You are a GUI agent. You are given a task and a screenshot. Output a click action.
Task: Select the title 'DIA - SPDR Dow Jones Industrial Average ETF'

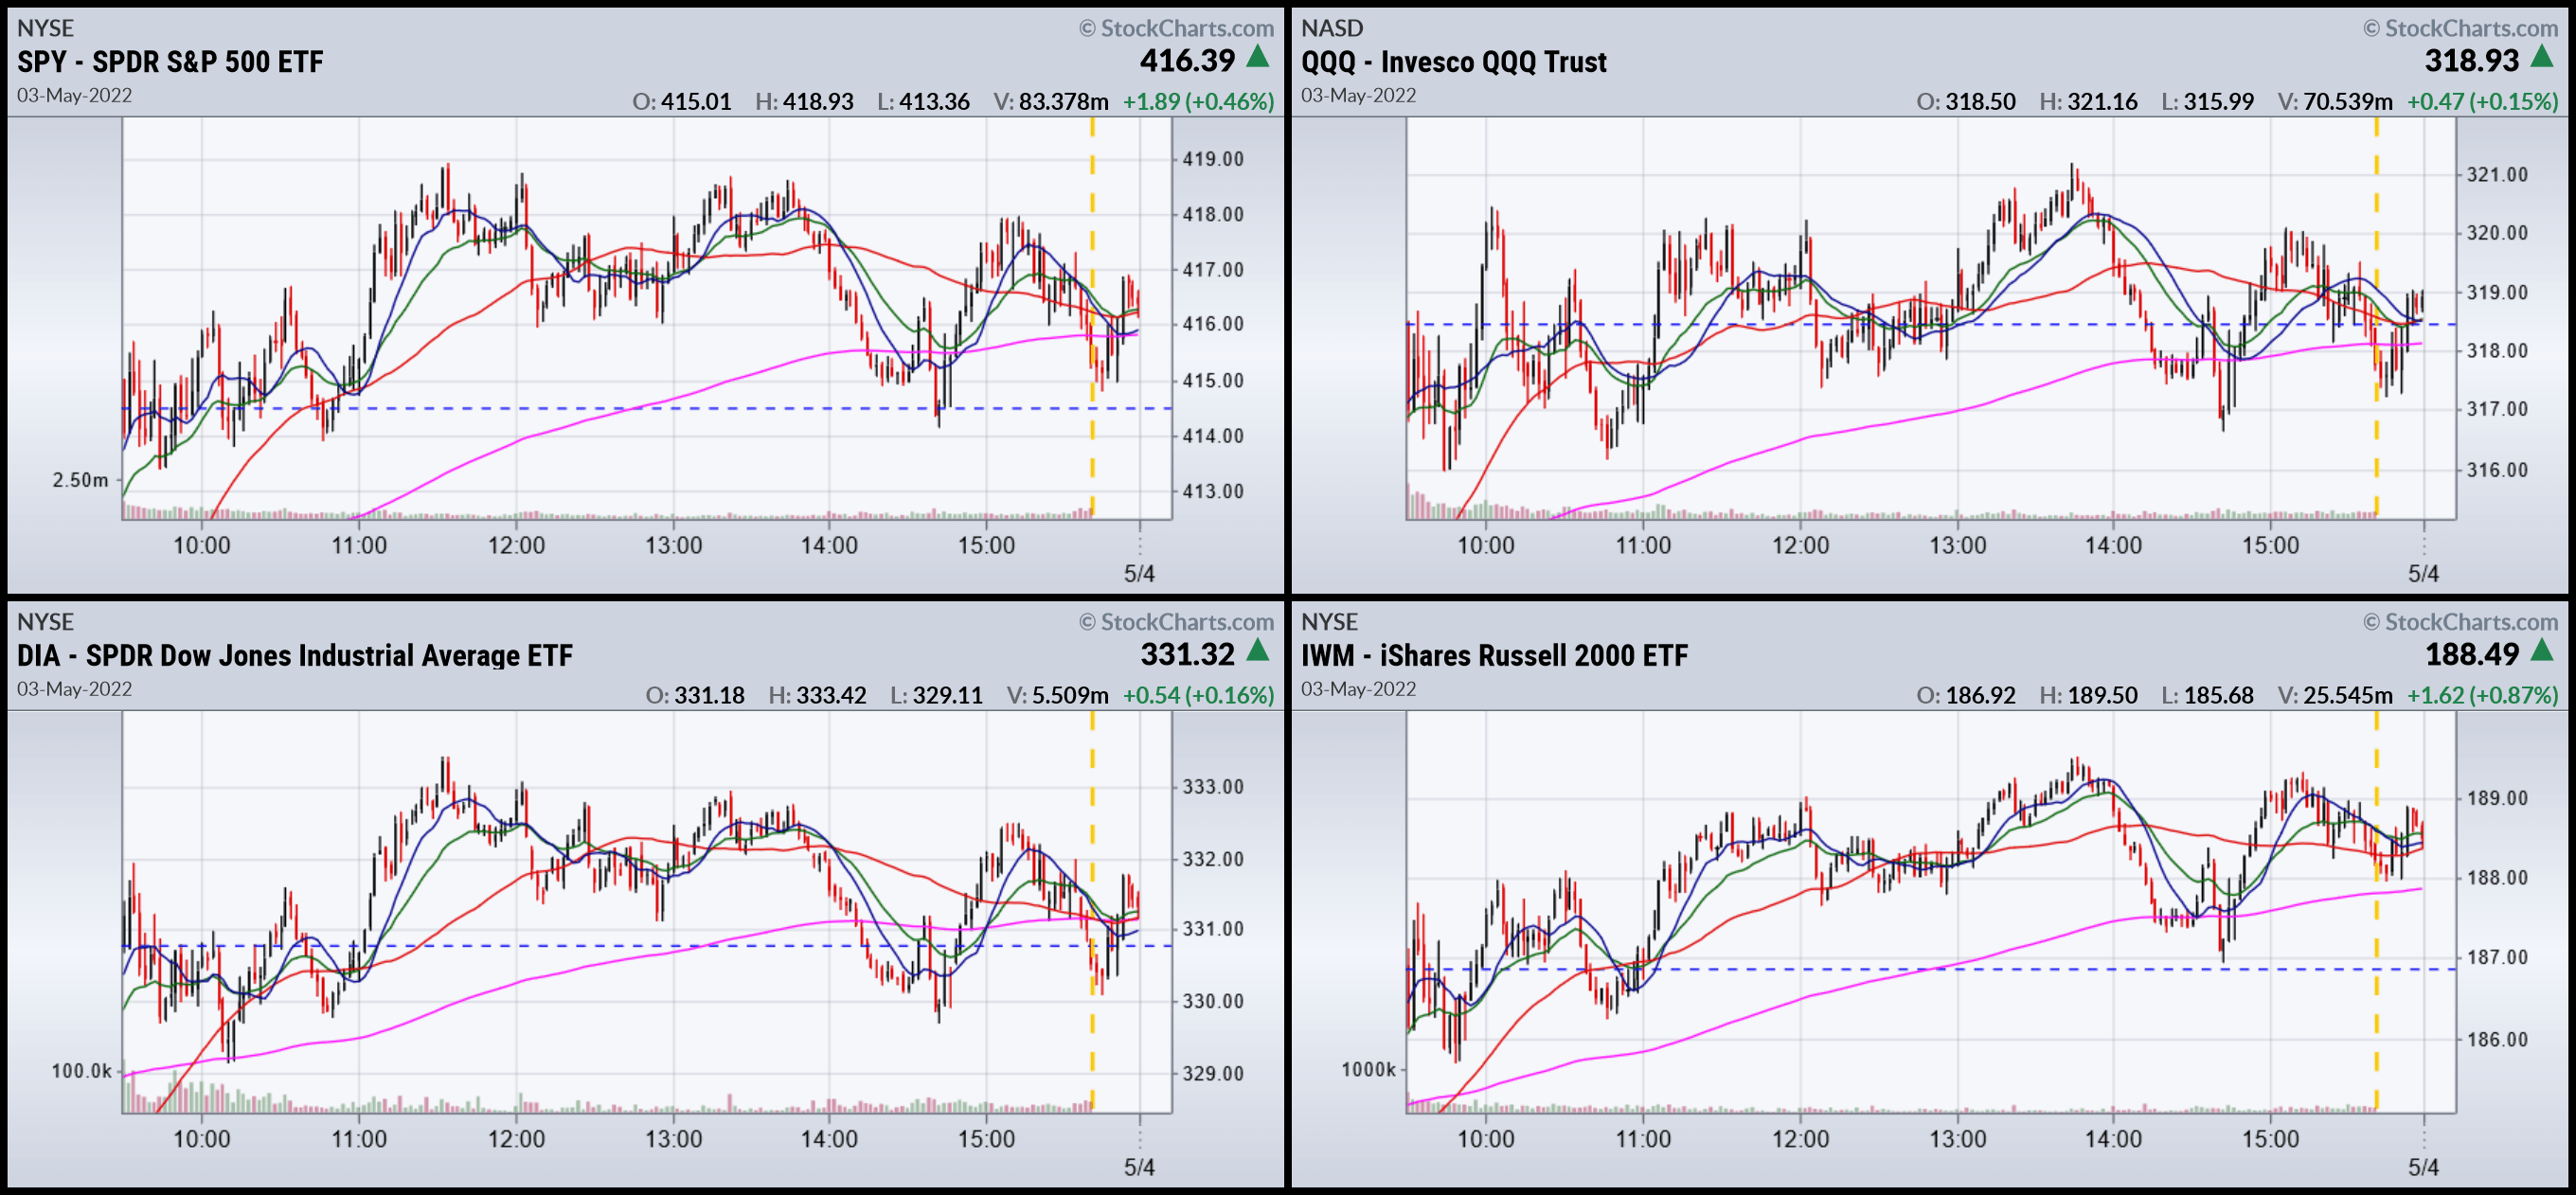point(295,655)
